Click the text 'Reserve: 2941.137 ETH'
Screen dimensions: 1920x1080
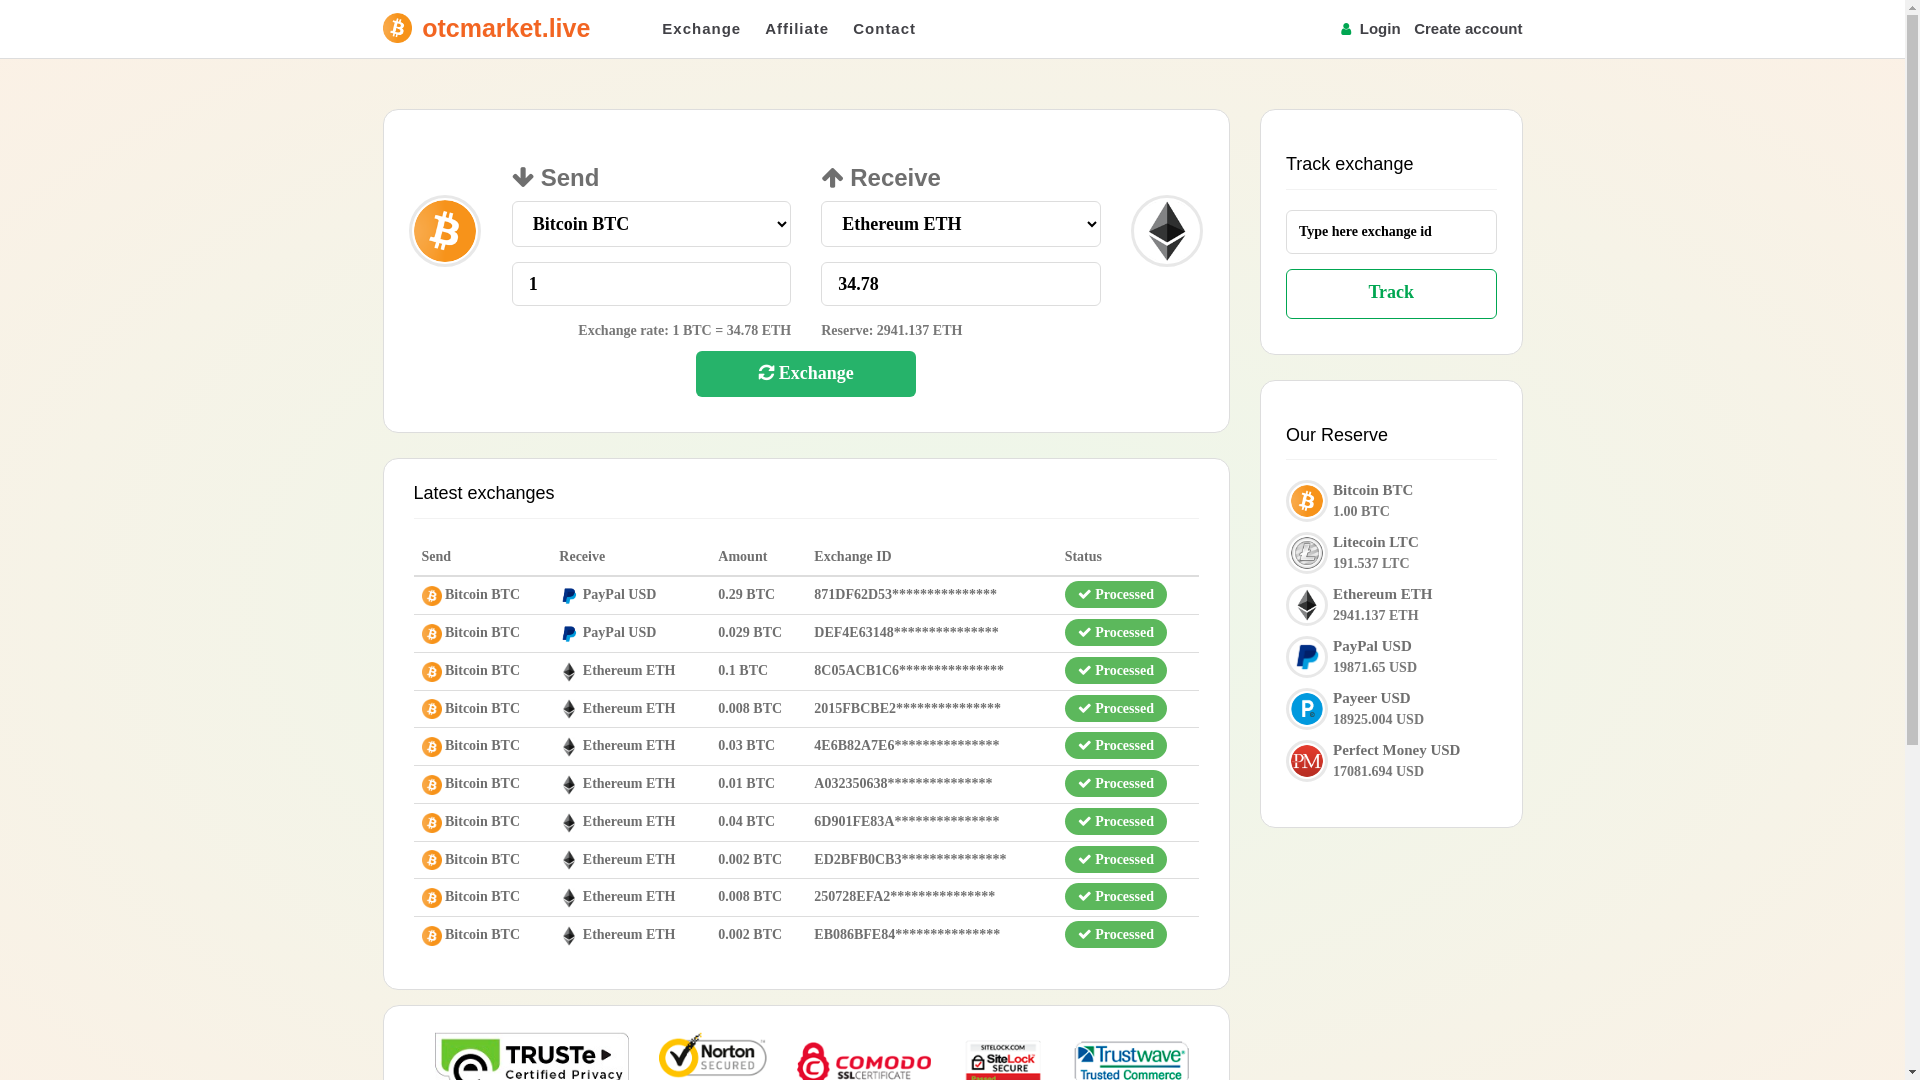(892, 331)
